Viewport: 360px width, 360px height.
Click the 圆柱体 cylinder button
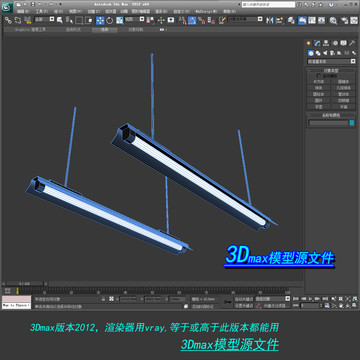click(319, 94)
